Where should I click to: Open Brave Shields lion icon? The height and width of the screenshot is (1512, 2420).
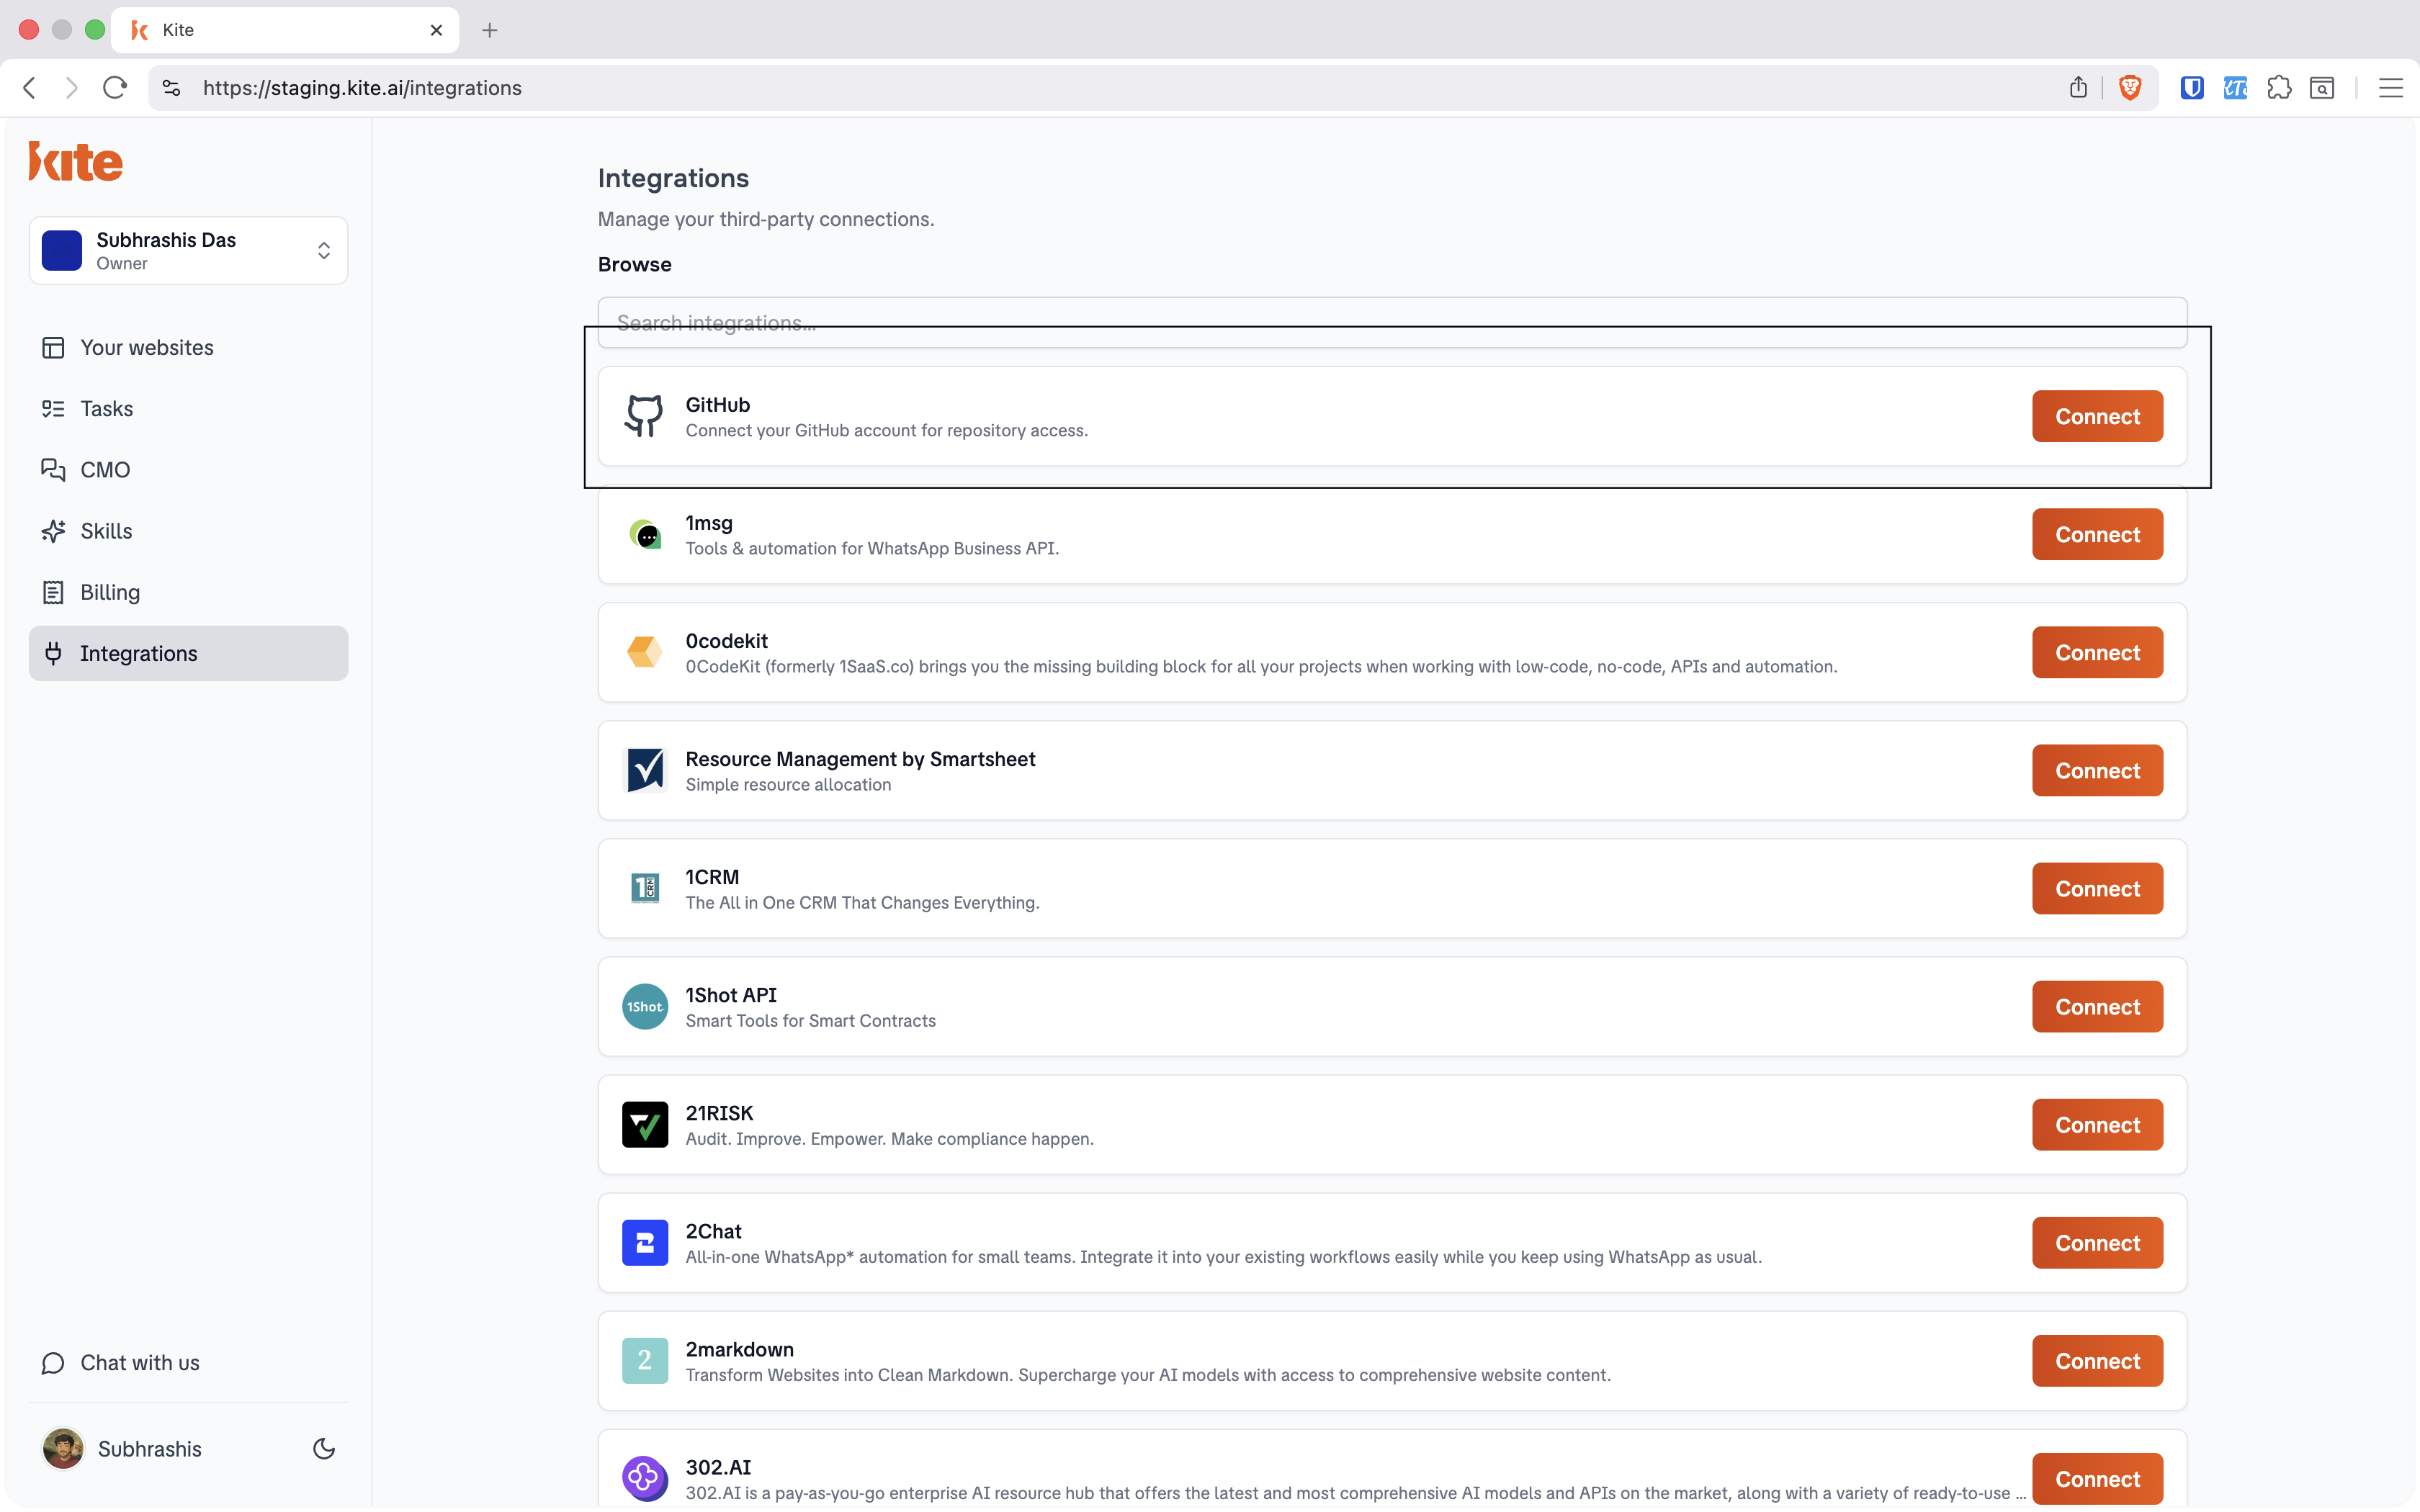click(2130, 88)
